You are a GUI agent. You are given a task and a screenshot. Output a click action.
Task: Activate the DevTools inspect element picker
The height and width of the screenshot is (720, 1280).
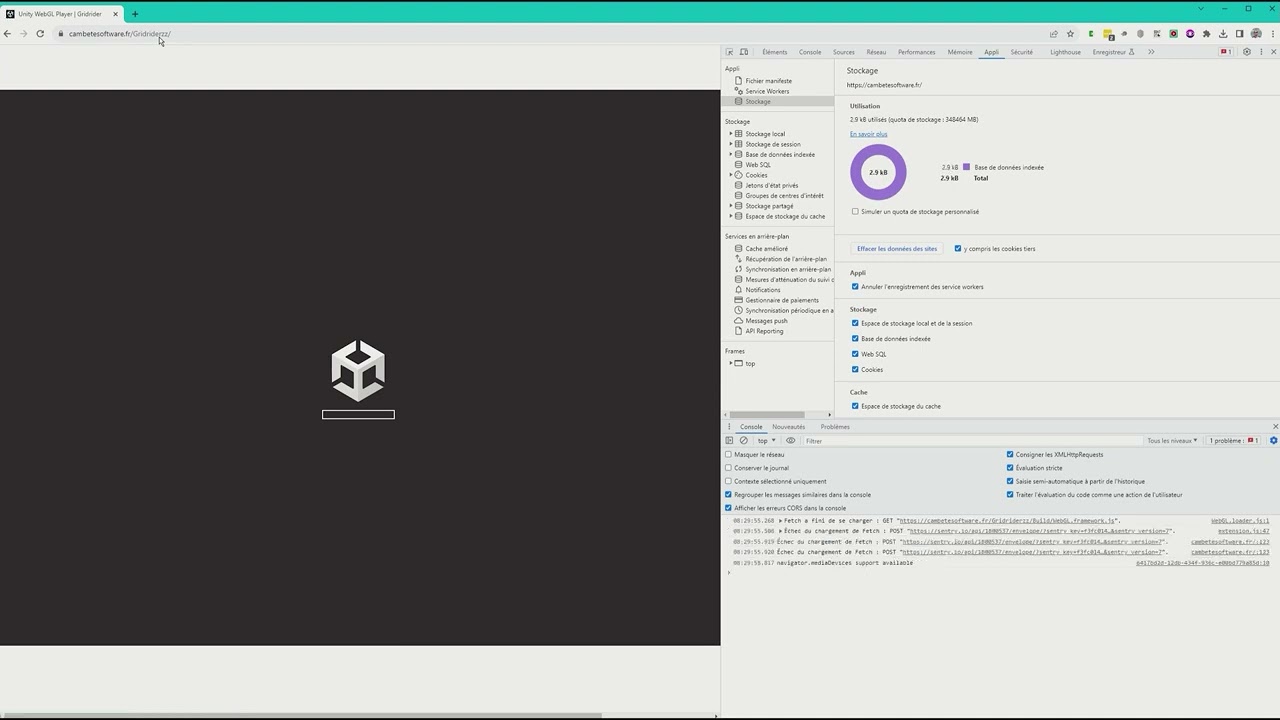[729, 52]
